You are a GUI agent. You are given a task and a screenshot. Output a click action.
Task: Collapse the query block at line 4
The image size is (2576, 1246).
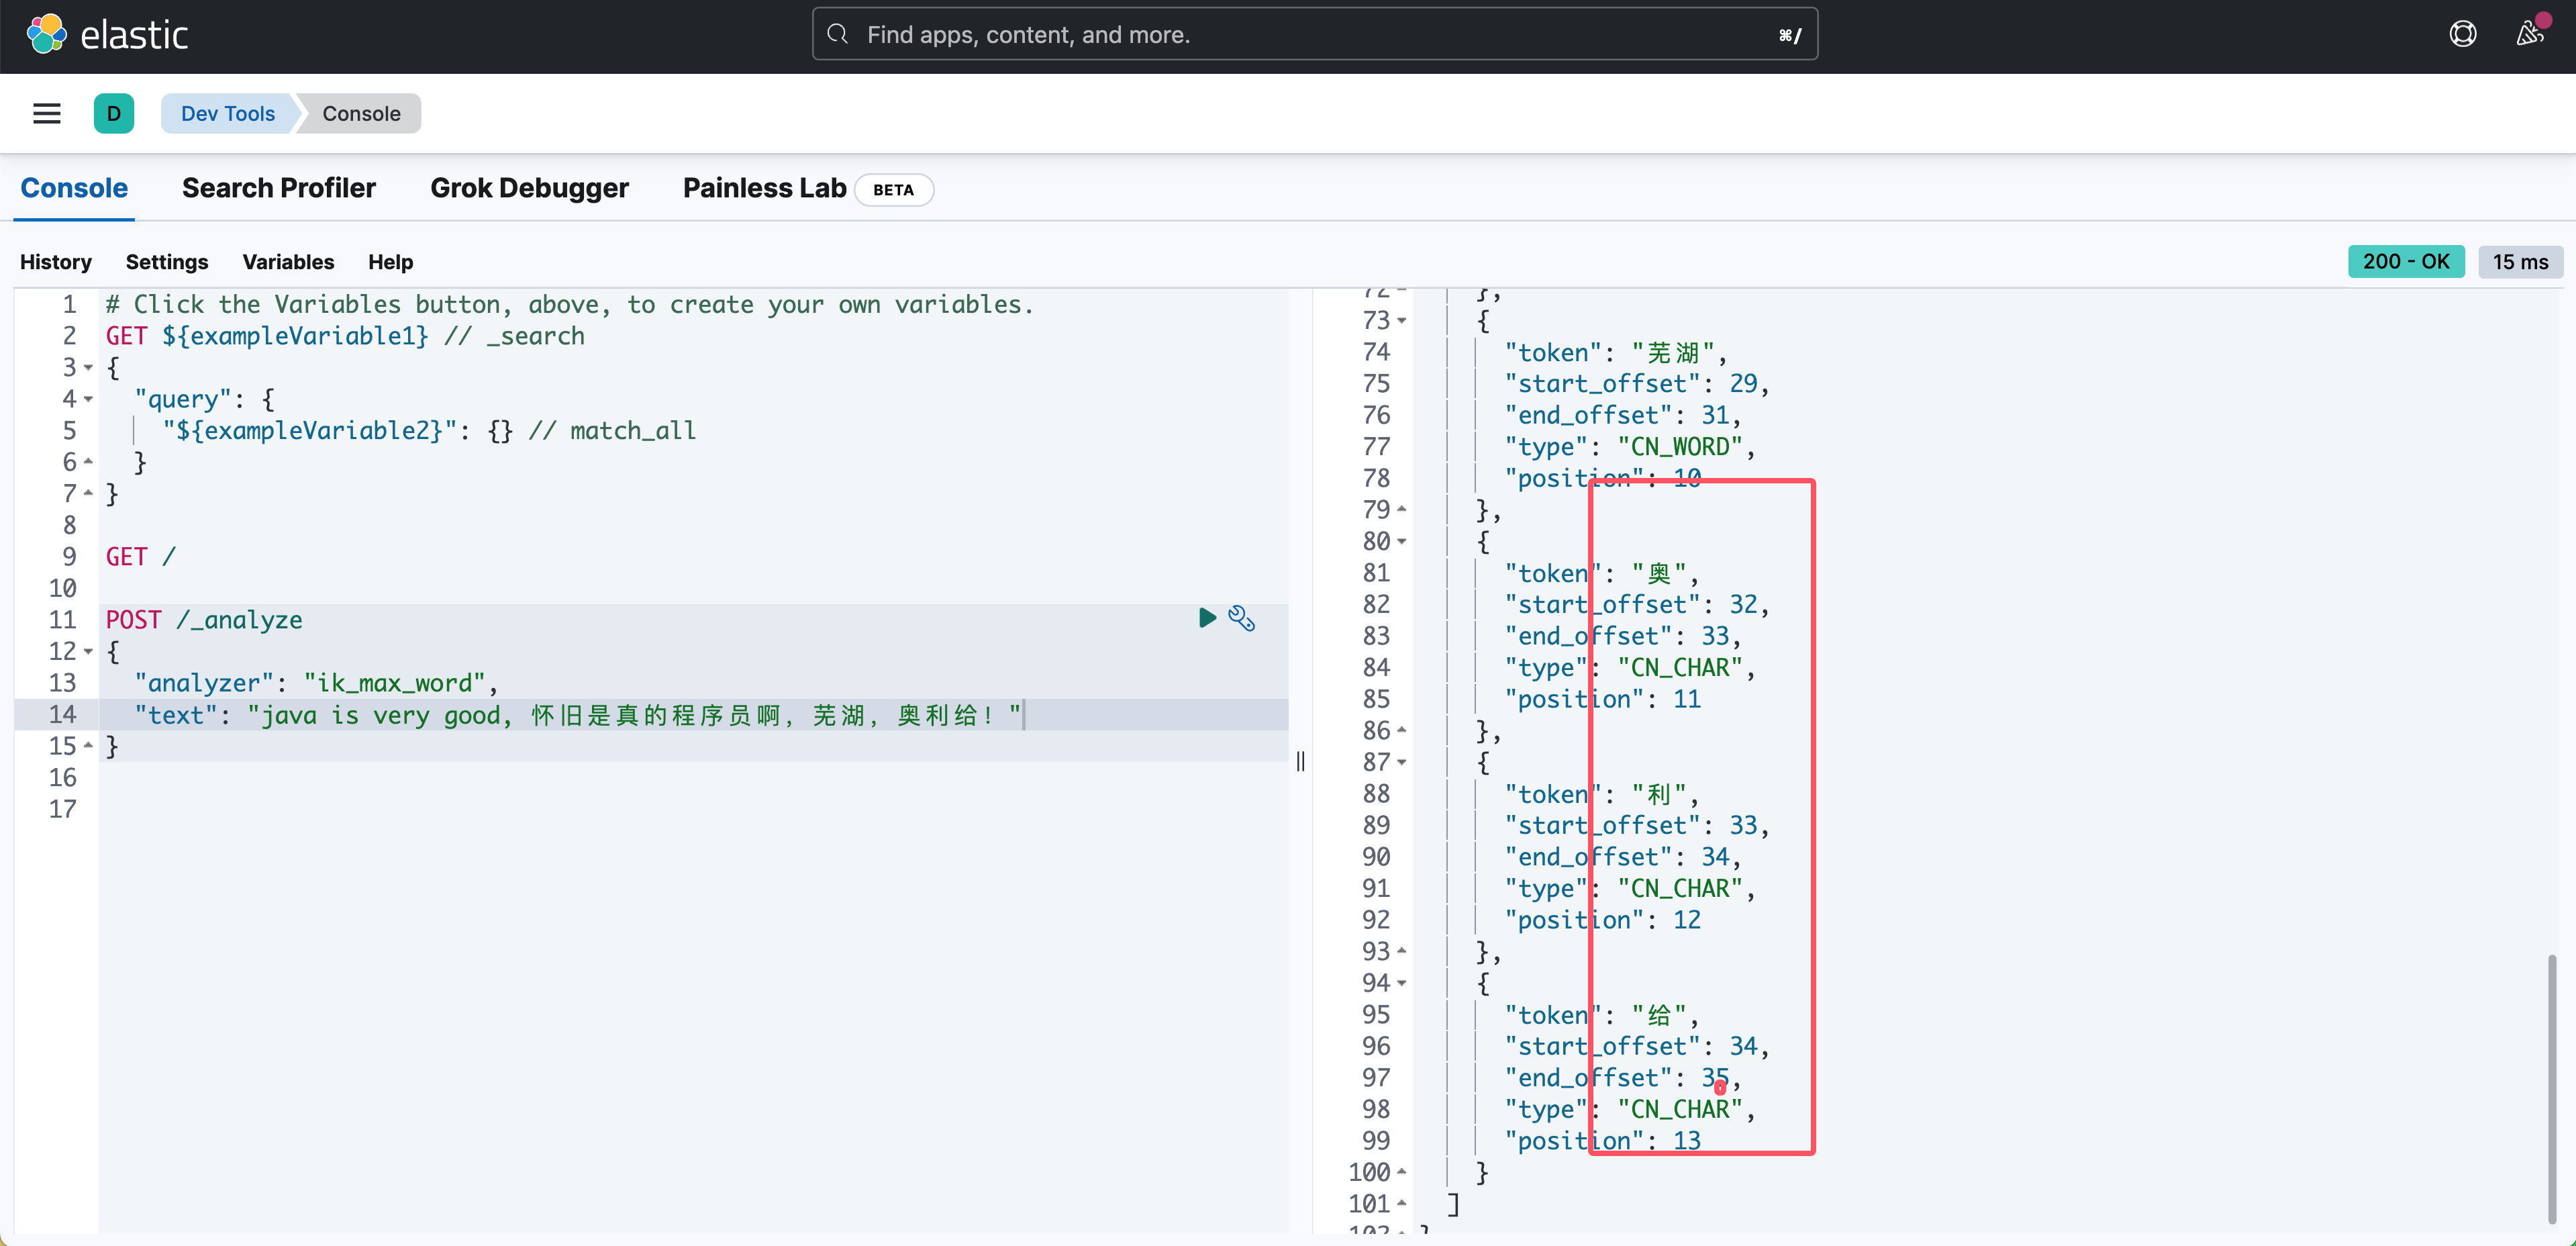88,400
